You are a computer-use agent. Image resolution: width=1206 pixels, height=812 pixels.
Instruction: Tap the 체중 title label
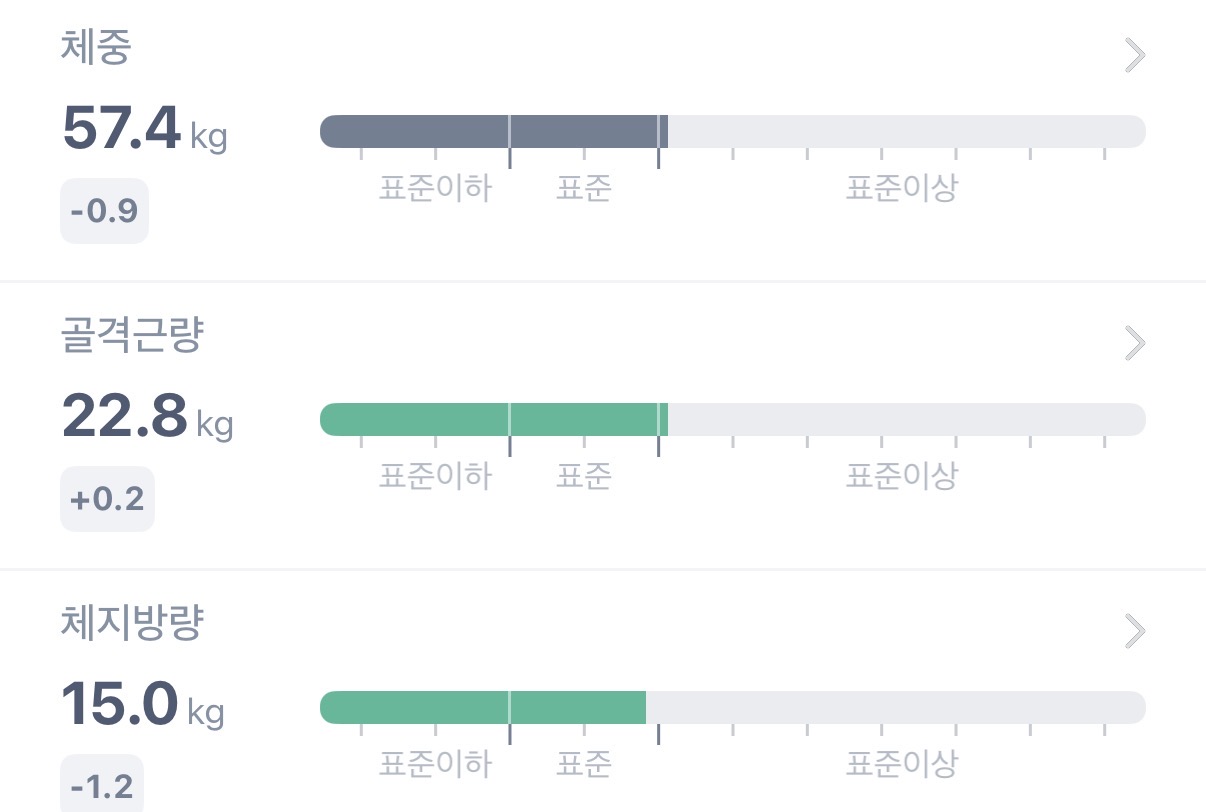pyautogui.click(x=96, y=48)
